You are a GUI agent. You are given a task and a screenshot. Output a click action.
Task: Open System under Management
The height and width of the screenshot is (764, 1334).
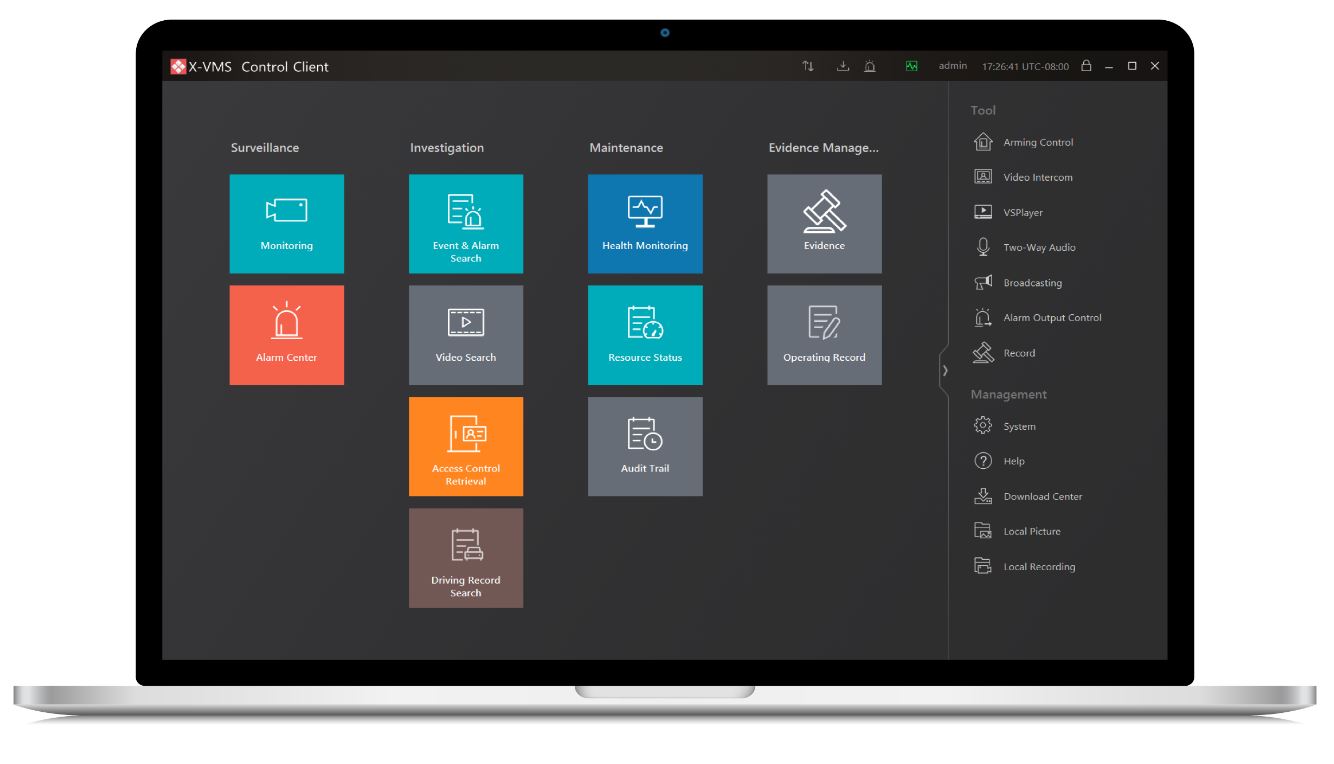(1019, 427)
